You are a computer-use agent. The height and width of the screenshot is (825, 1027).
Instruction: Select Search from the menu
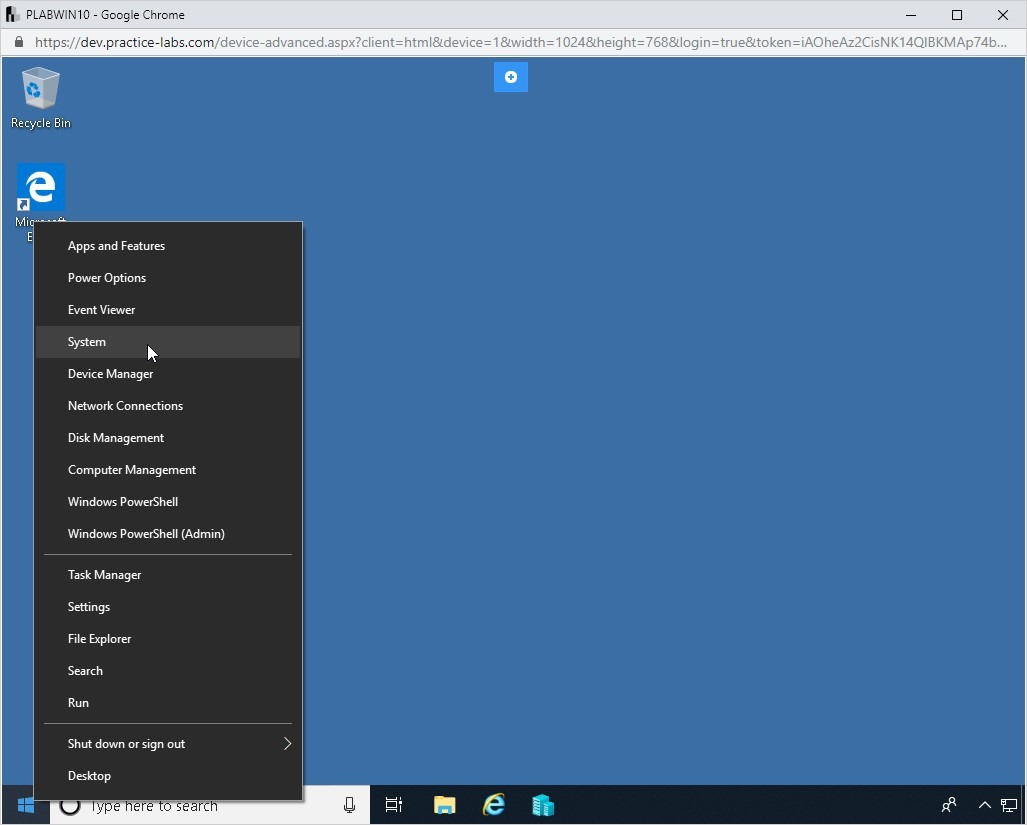click(168, 672)
